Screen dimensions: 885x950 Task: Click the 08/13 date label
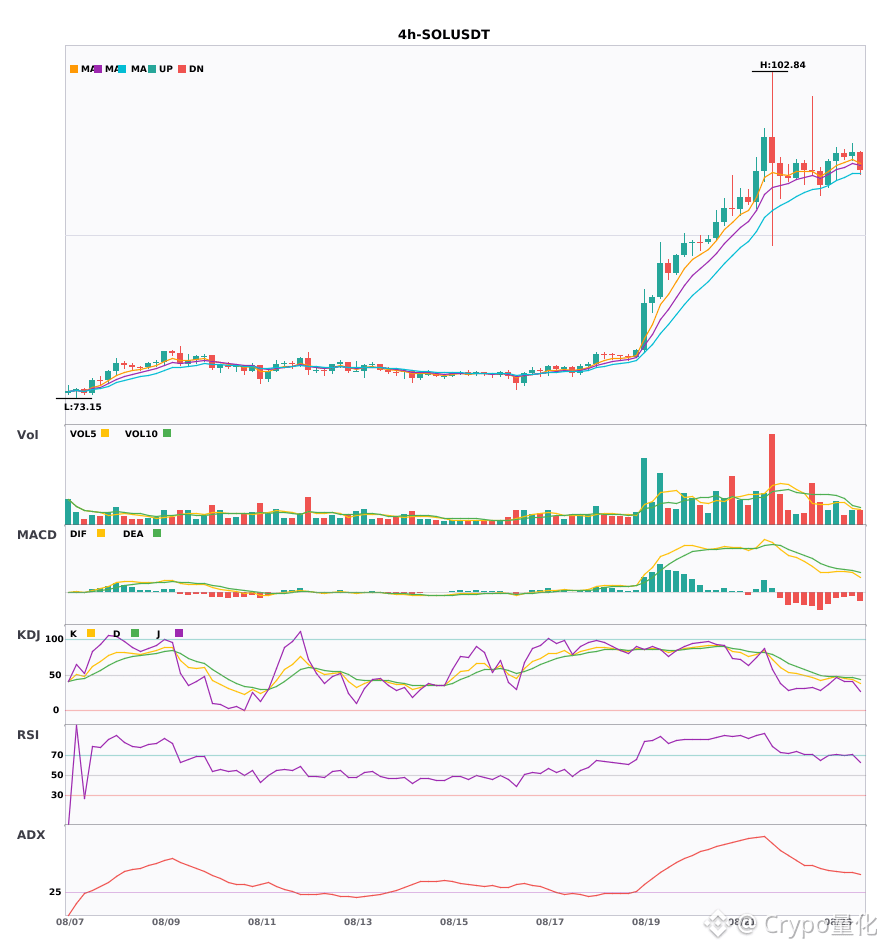358,922
